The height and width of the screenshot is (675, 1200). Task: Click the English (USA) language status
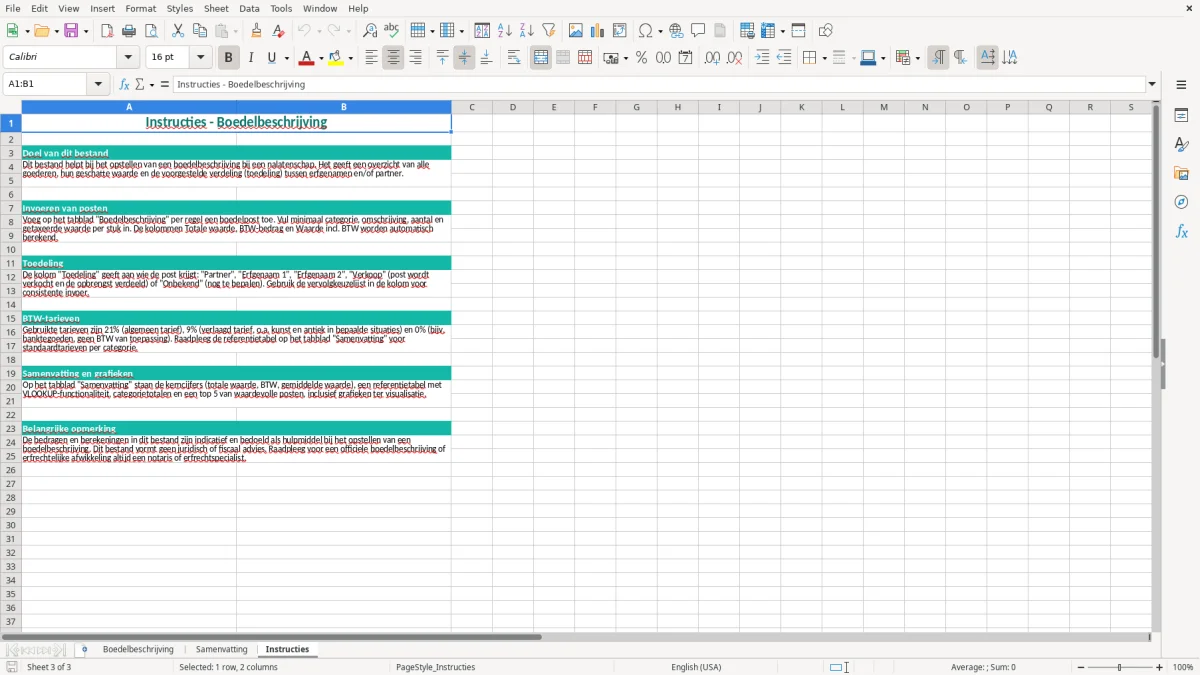coord(696,667)
